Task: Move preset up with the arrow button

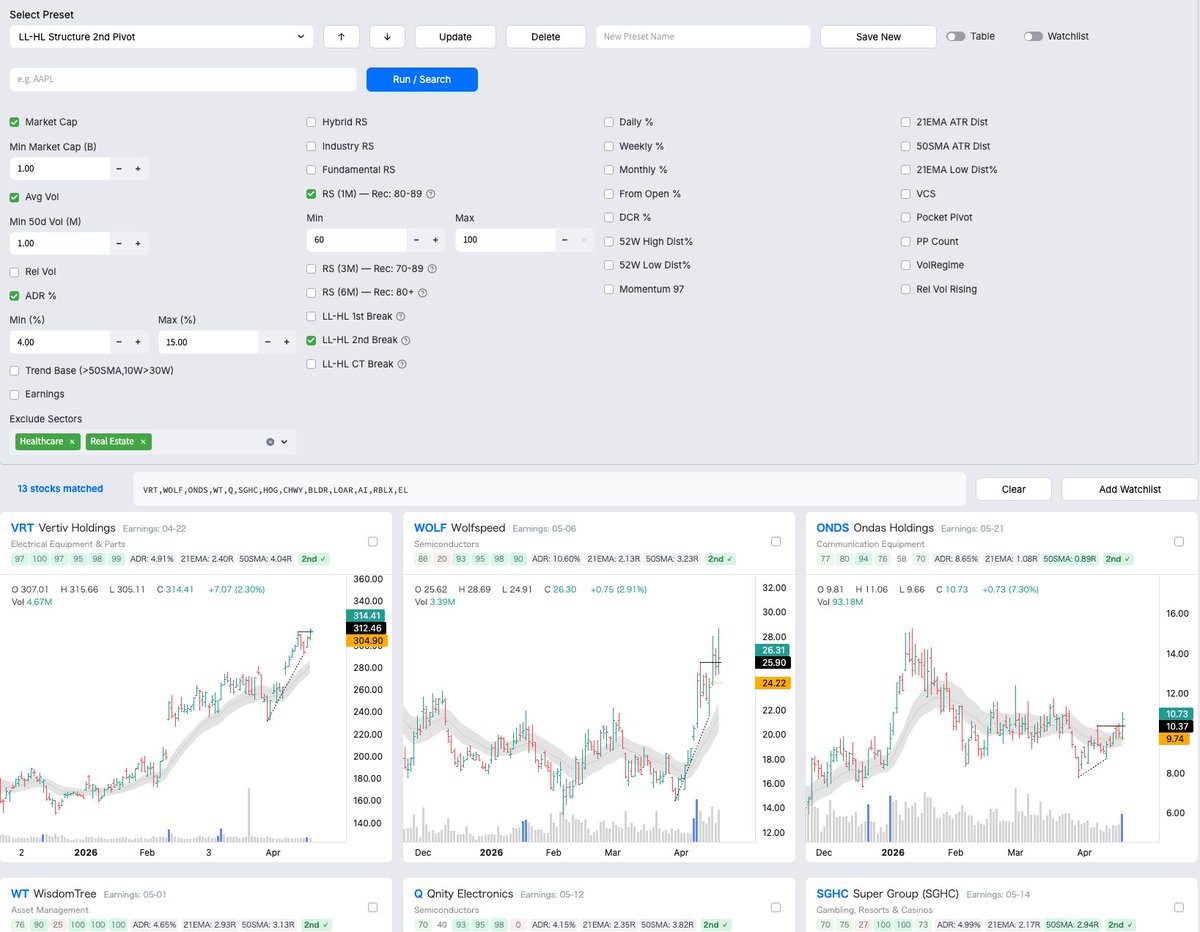Action: (x=341, y=36)
